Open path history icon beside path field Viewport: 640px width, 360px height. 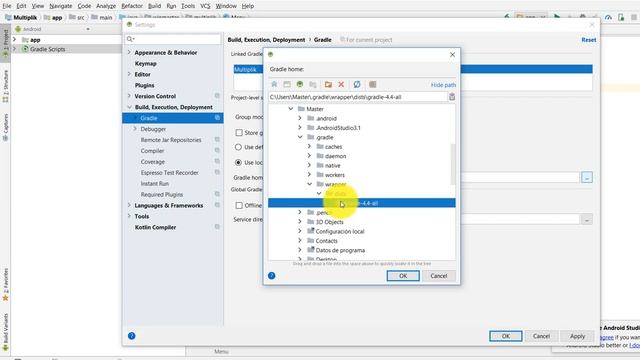[452, 97]
